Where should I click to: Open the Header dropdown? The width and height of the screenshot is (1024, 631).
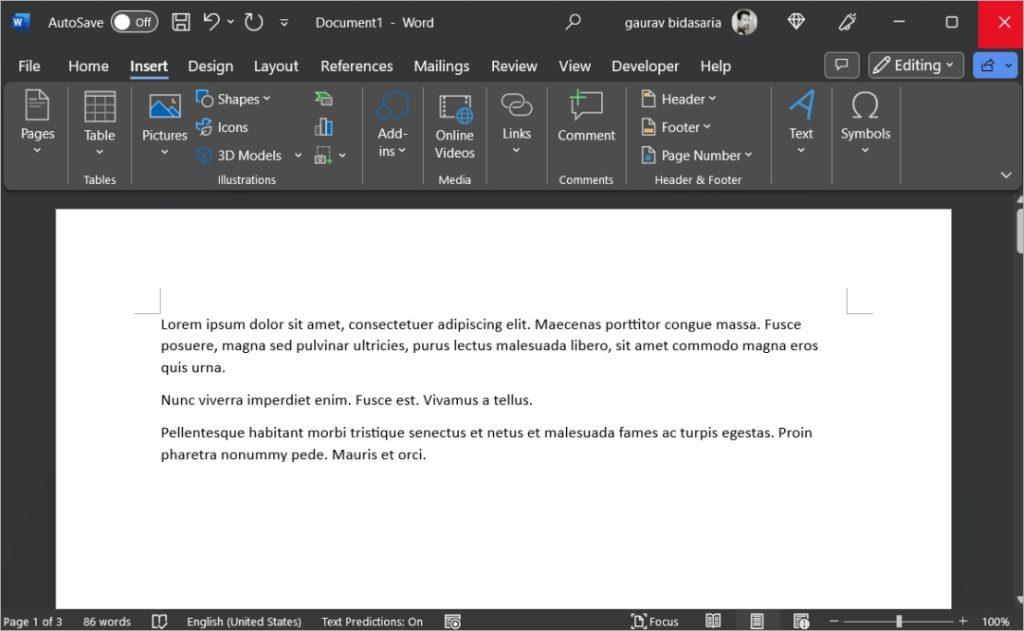tap(679, 99)
